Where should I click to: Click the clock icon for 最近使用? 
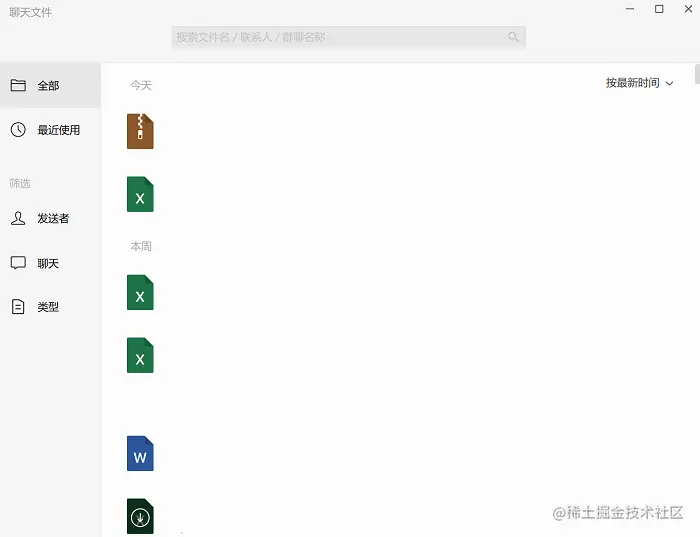pos(18,129)
